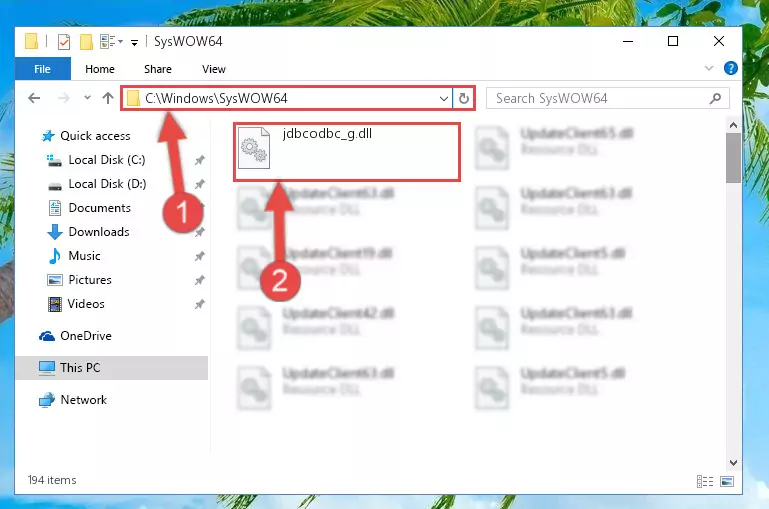Switch to Details view icon in status bar
The width and height of the screenshot is (769, 509).
(705, 482)
